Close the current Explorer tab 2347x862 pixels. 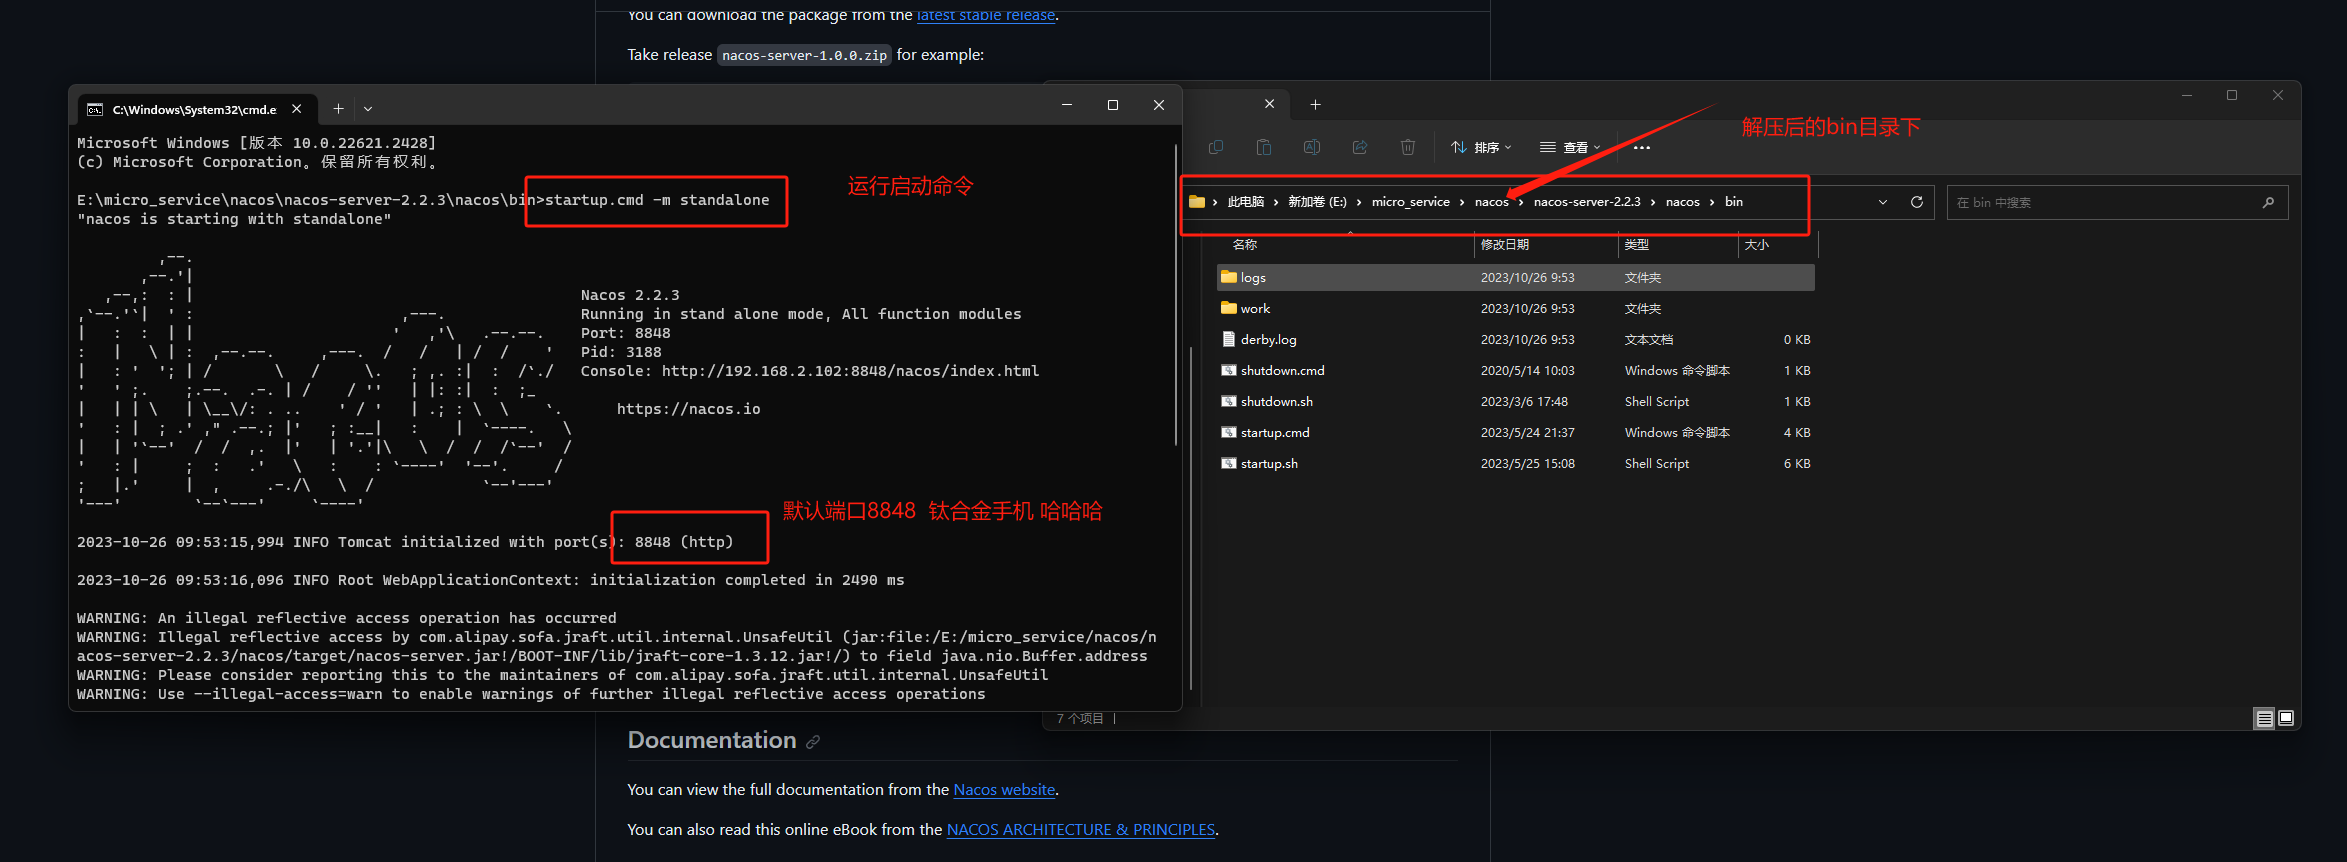[1269, 104]
